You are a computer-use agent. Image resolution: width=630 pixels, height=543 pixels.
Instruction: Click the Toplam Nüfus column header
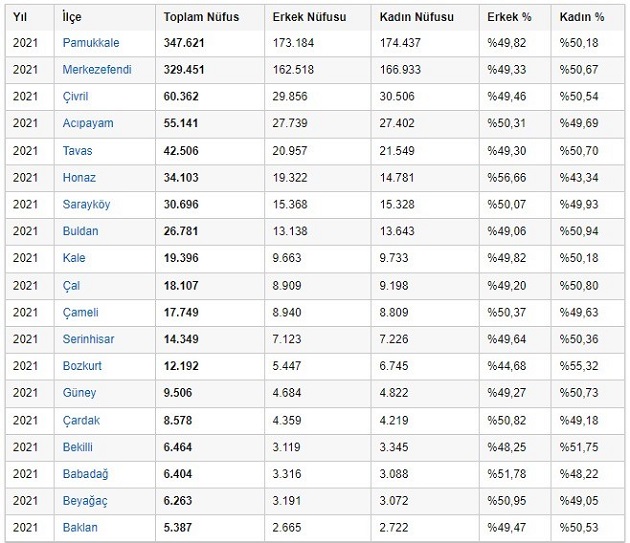201,17
